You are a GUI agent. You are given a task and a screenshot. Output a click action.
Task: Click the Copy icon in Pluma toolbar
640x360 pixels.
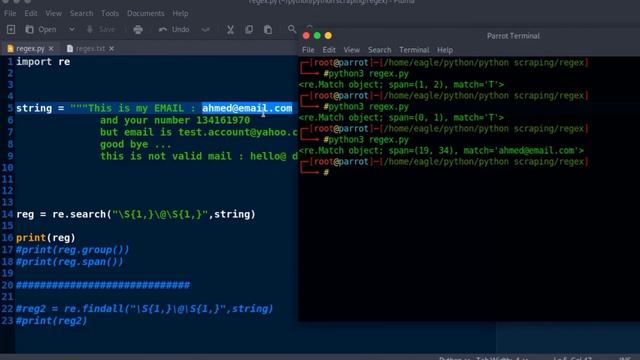(x=249, y=29)
